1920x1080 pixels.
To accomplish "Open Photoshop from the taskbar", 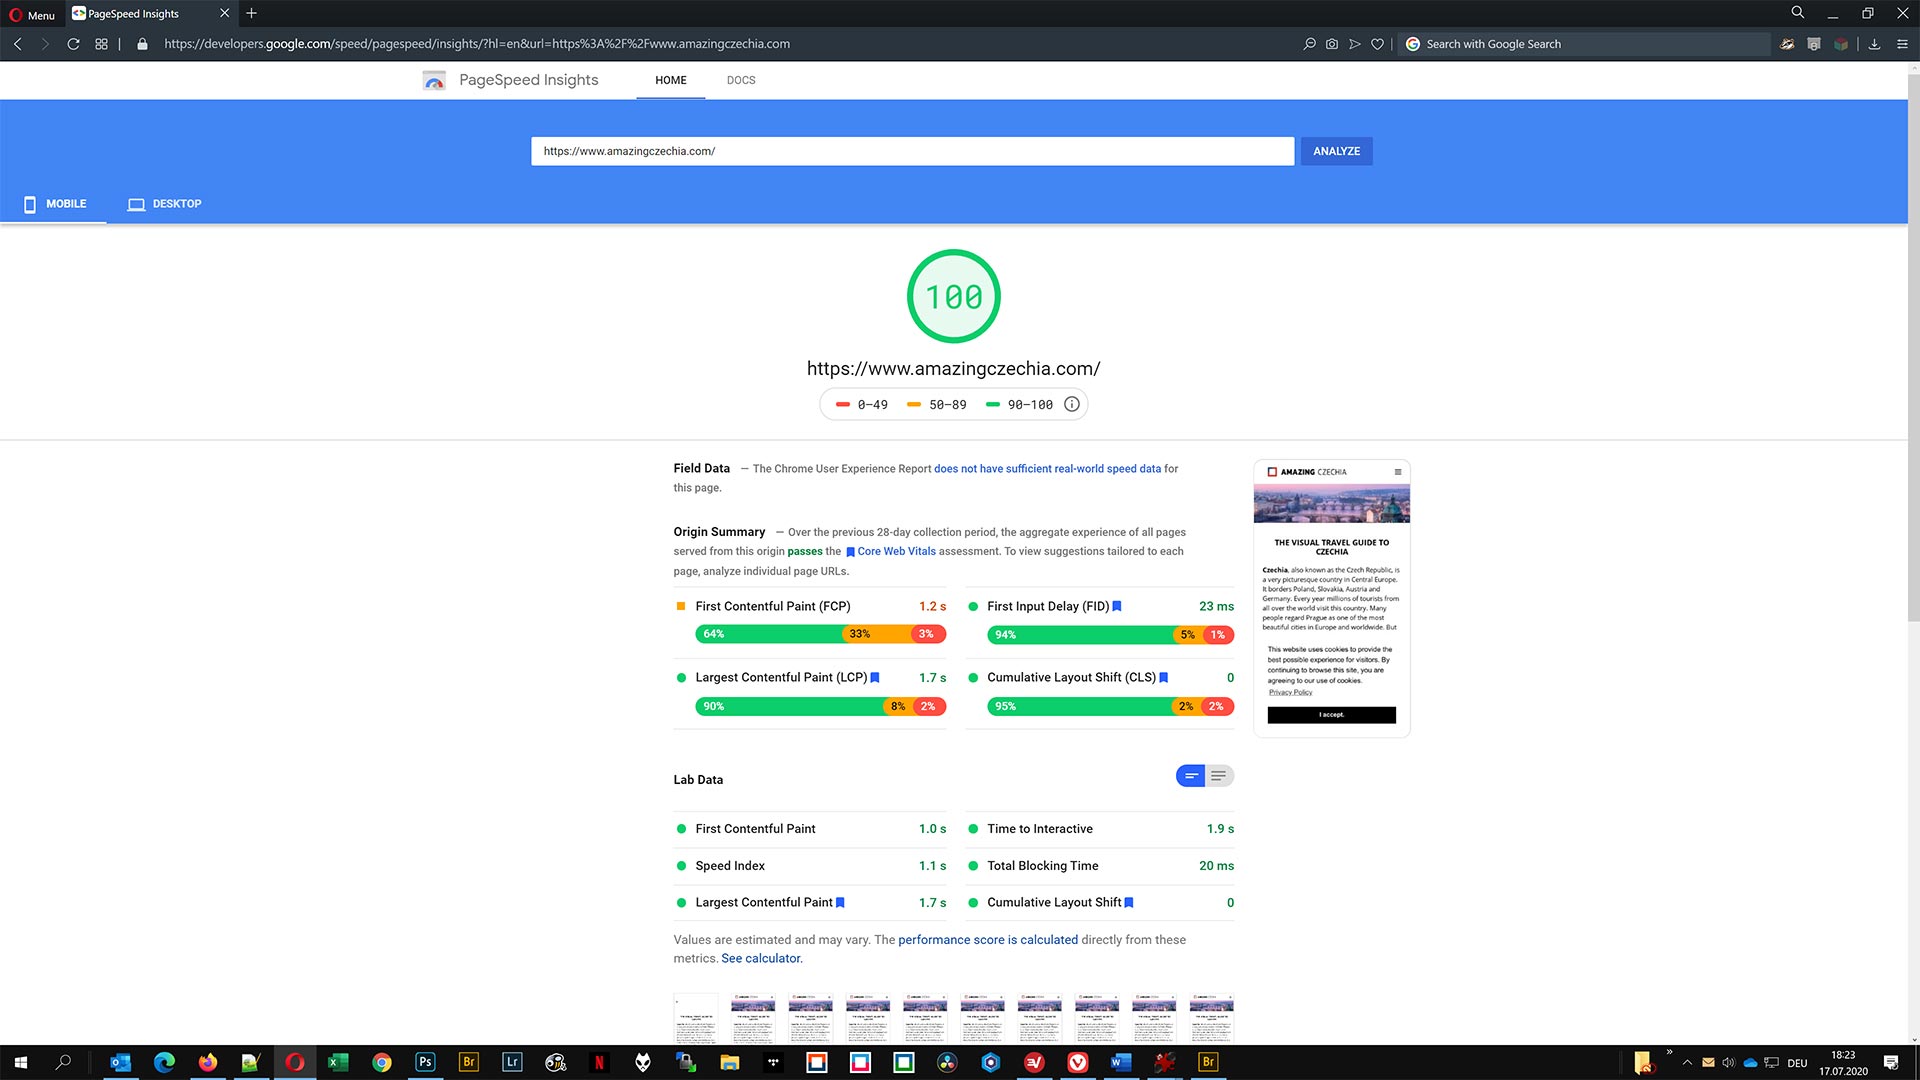I will pos(425,1062).
